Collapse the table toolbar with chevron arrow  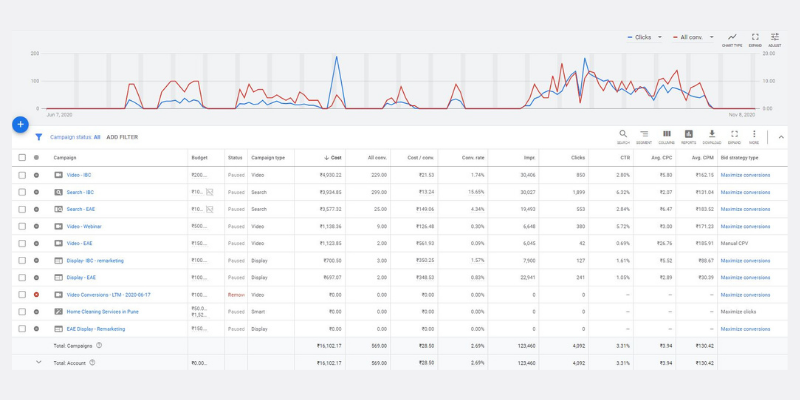781,136
